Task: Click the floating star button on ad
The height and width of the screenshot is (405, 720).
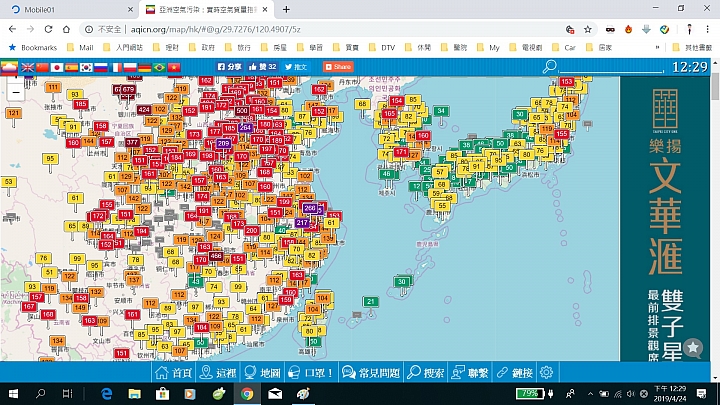Action: tap(693, 348)
